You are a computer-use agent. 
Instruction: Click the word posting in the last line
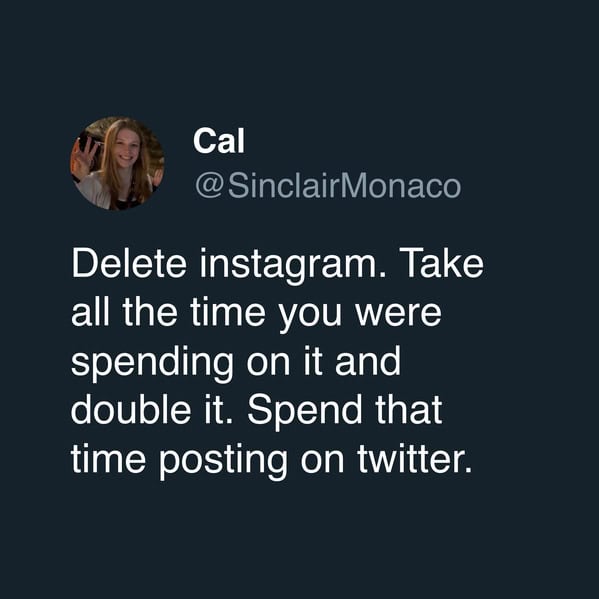pyautogui.click(x=223, y=461)
